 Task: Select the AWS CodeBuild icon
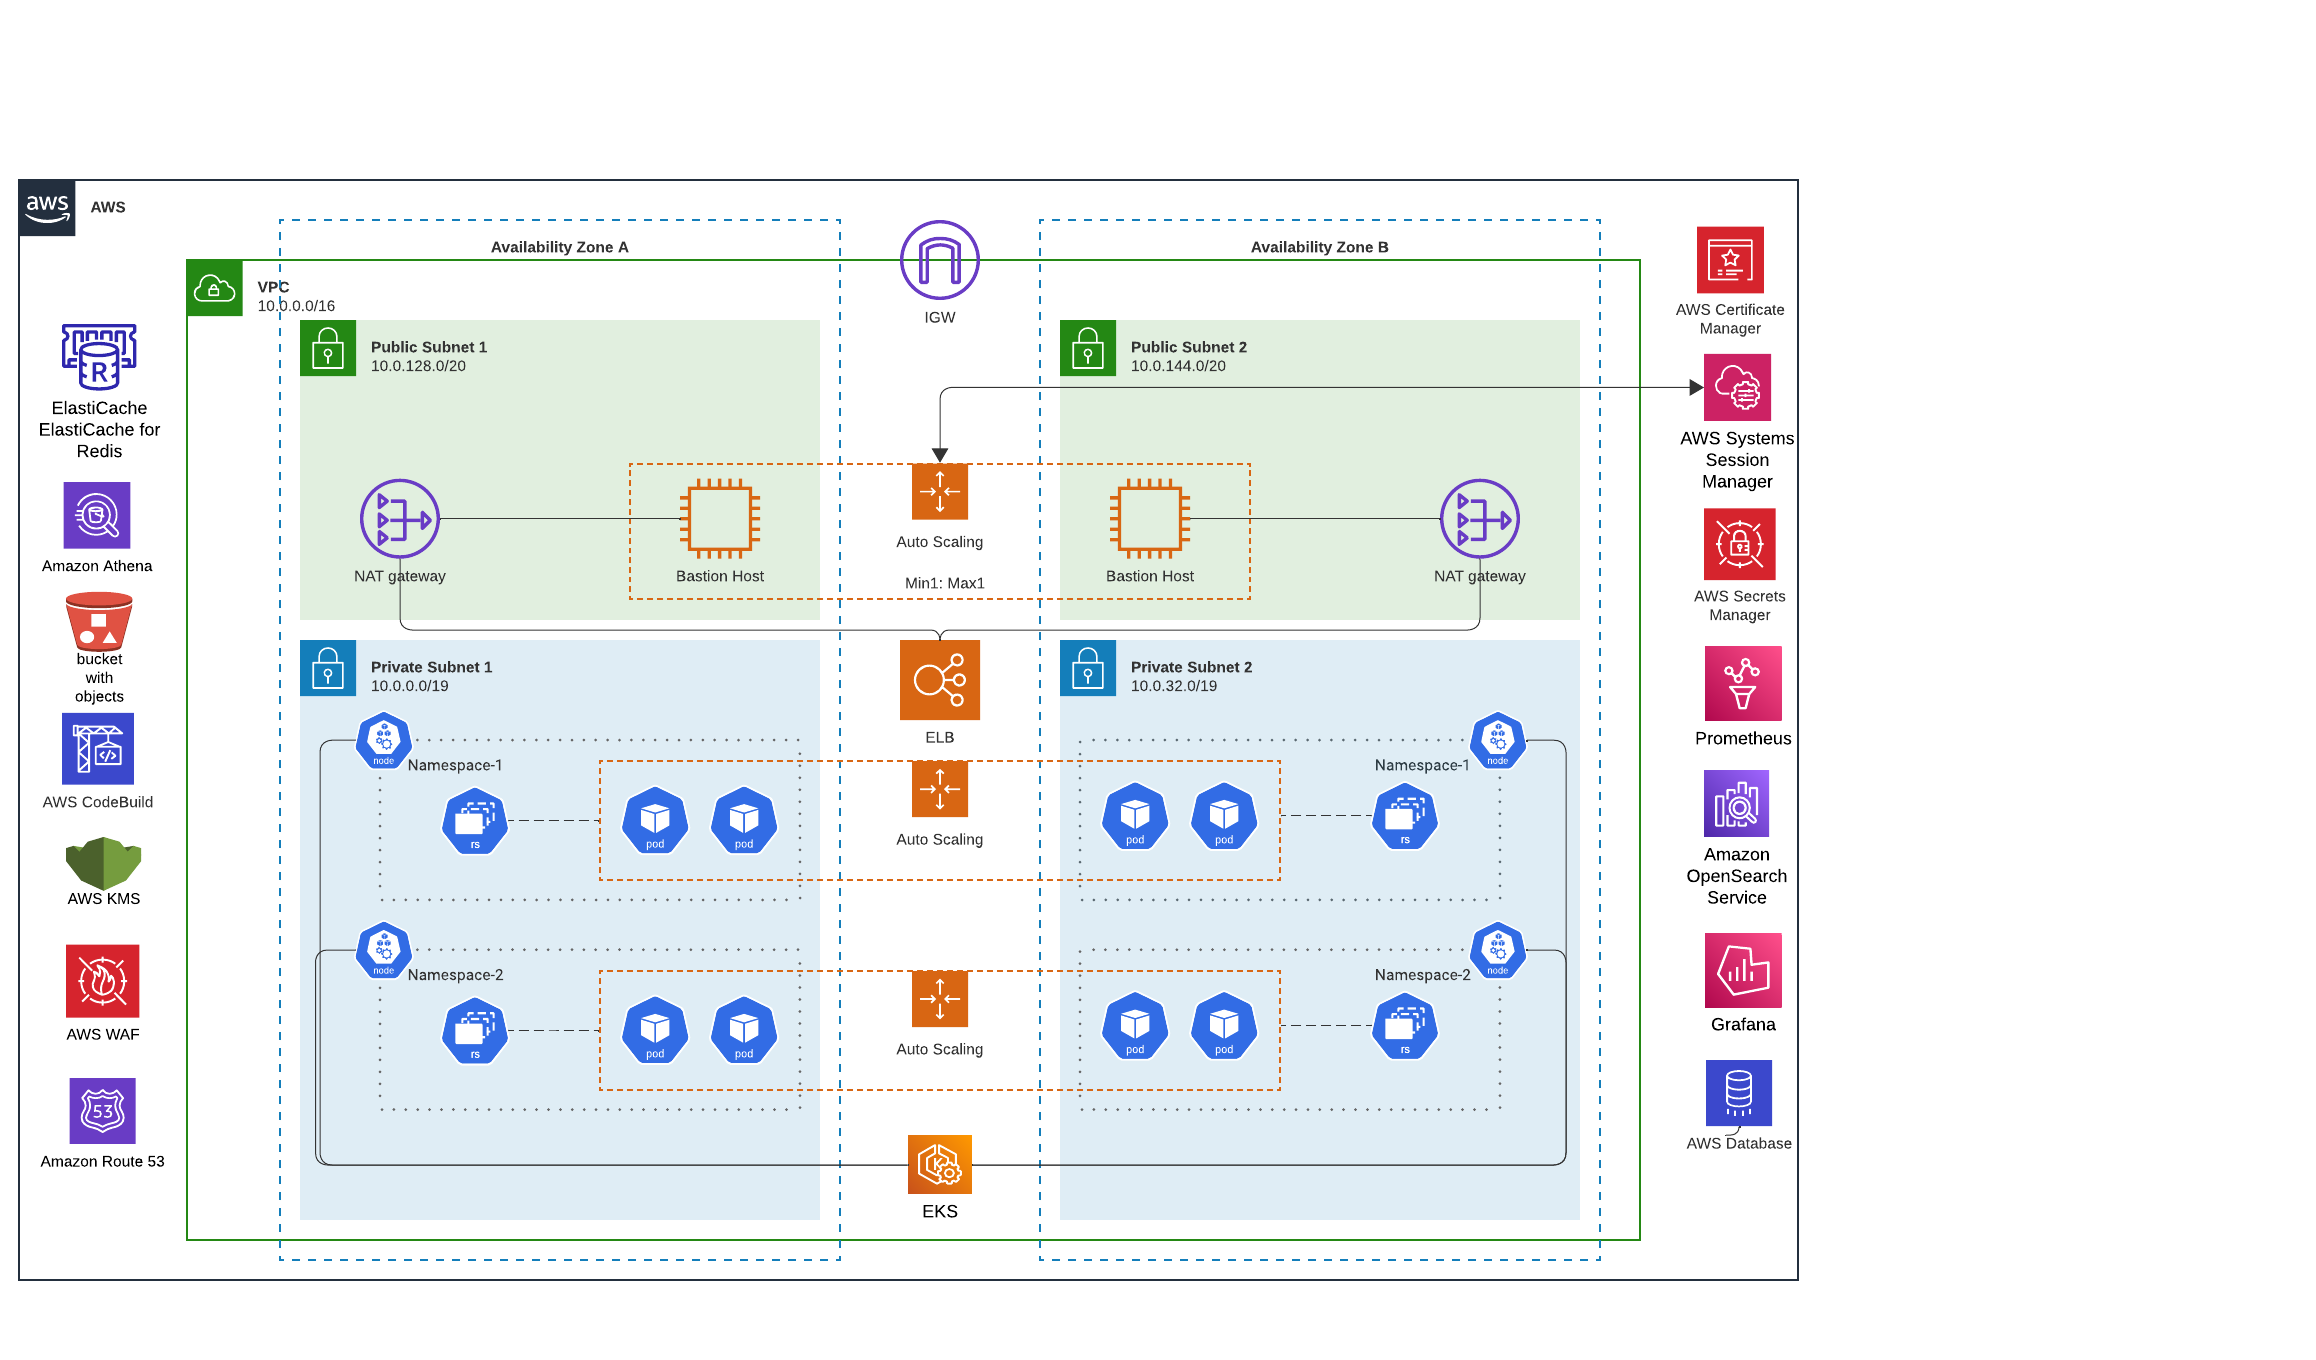98,749
